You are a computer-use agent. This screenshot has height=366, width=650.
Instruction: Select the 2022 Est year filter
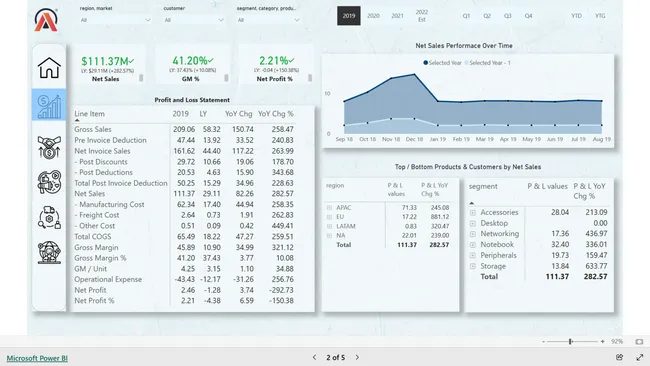422,16
